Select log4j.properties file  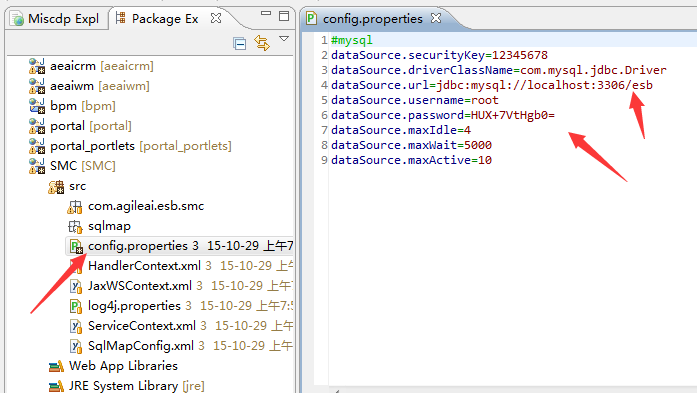[x=134, y=306]
